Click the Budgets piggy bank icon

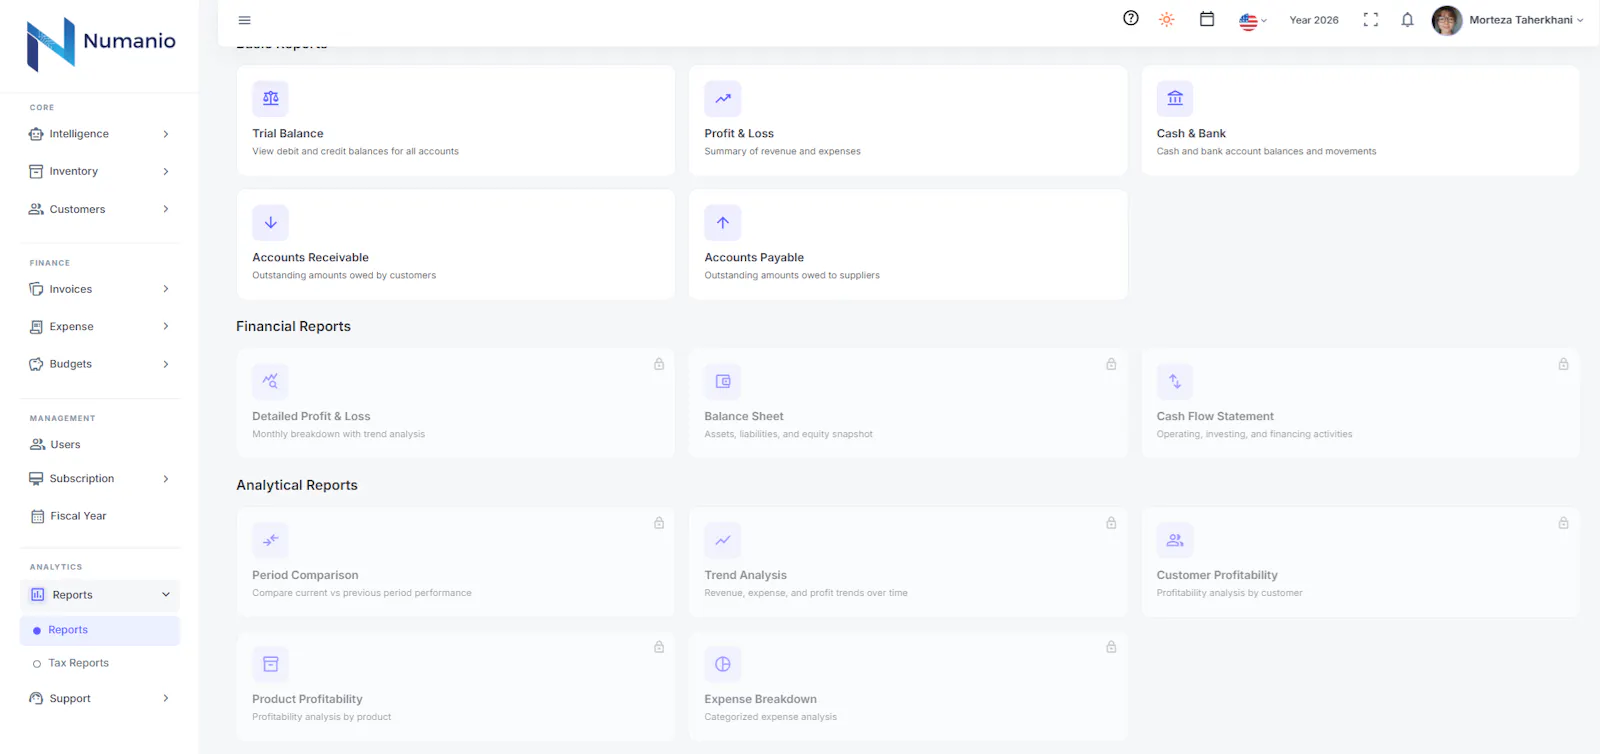(37, 364)
